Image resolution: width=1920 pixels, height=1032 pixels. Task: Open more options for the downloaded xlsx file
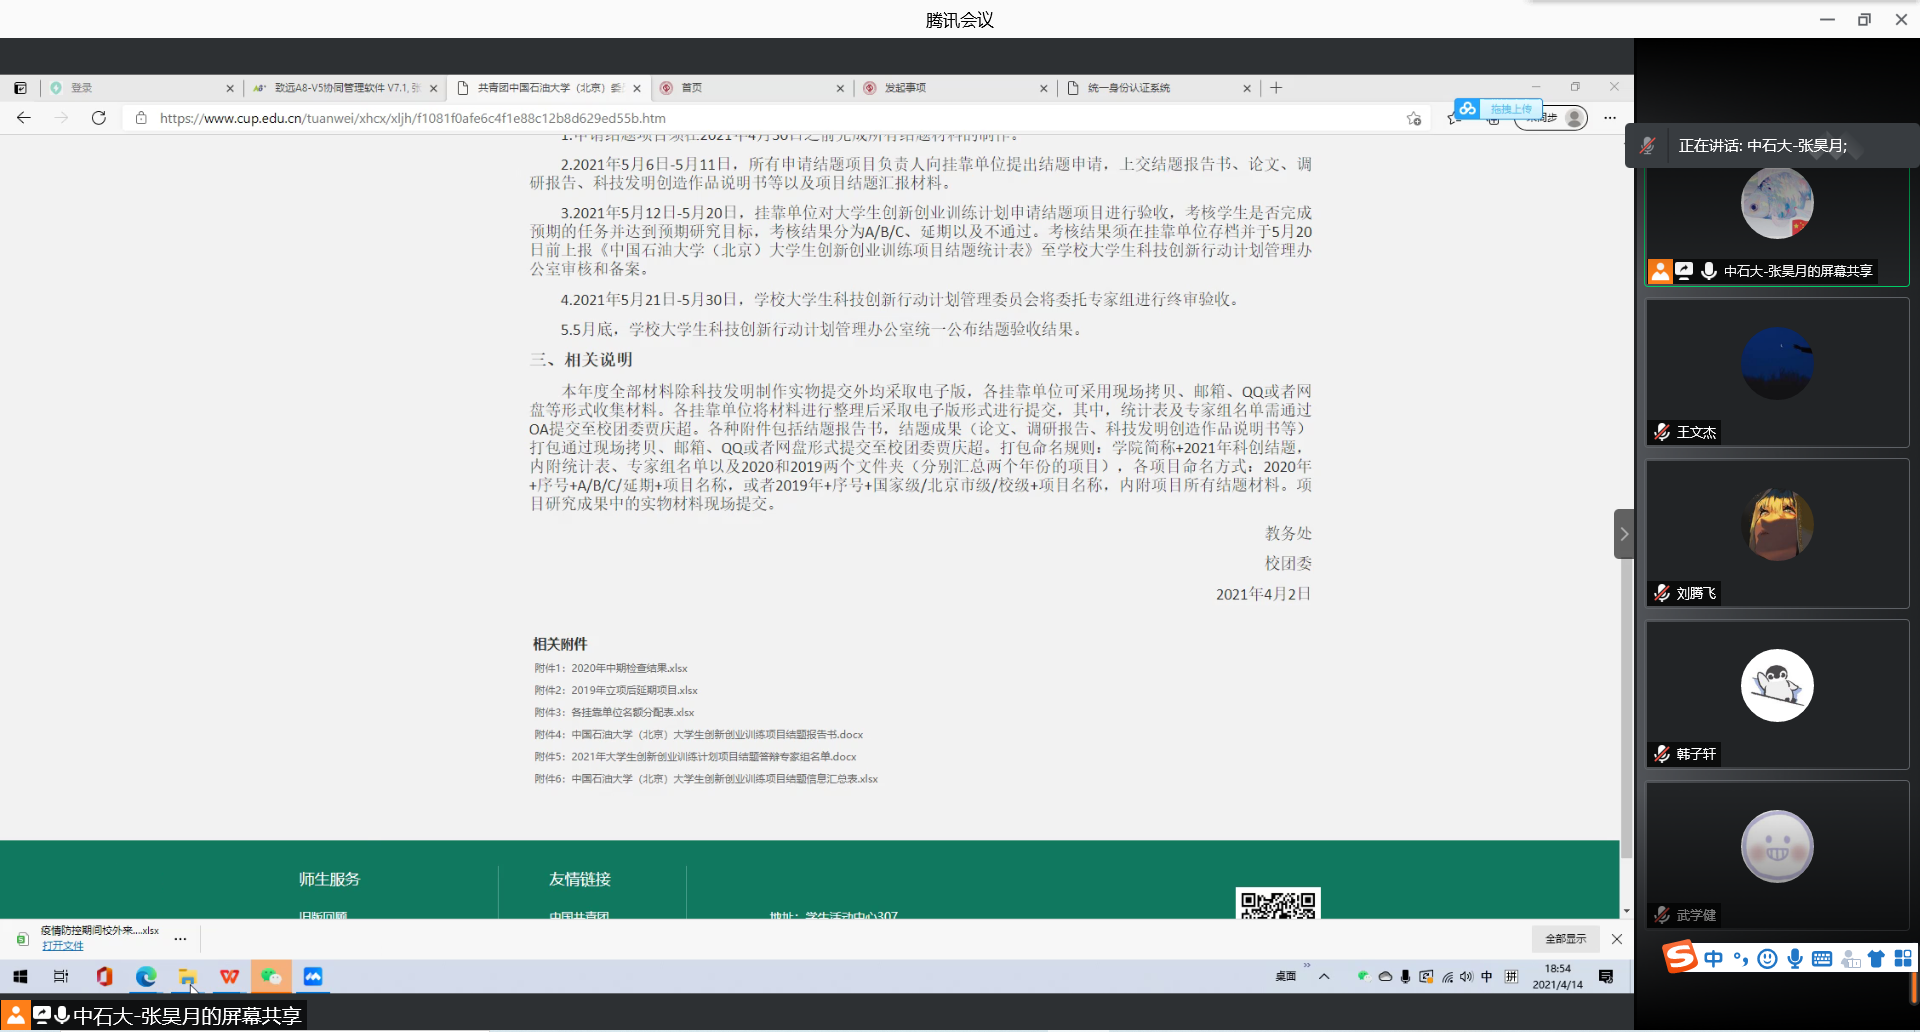(x=181, y=939)
